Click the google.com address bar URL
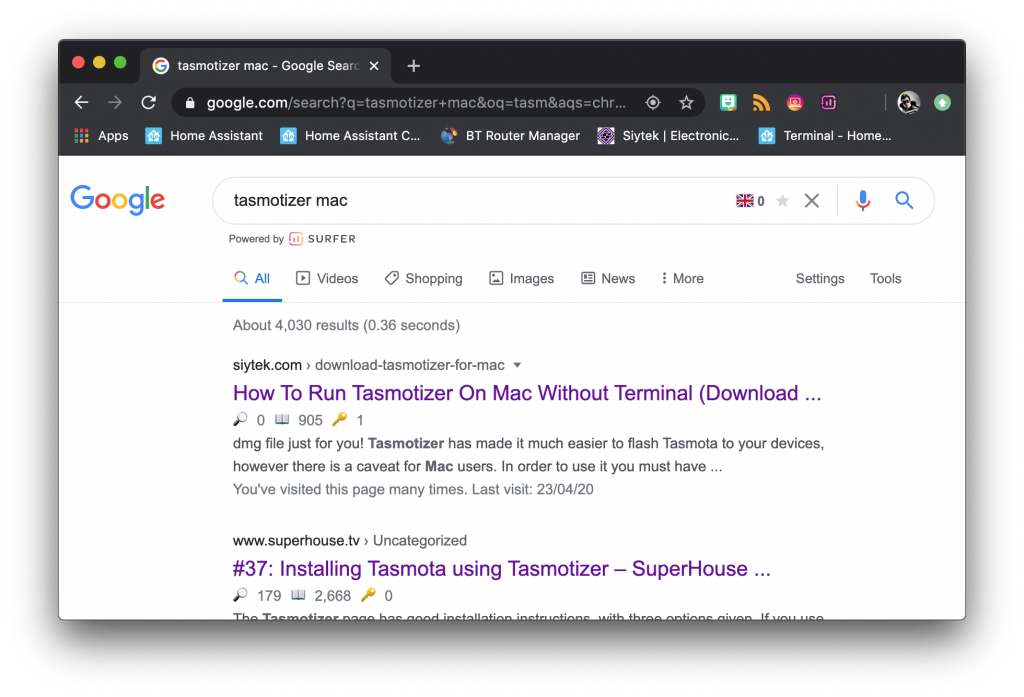This screenshot has height=697, width=1024. coord(416,103)
